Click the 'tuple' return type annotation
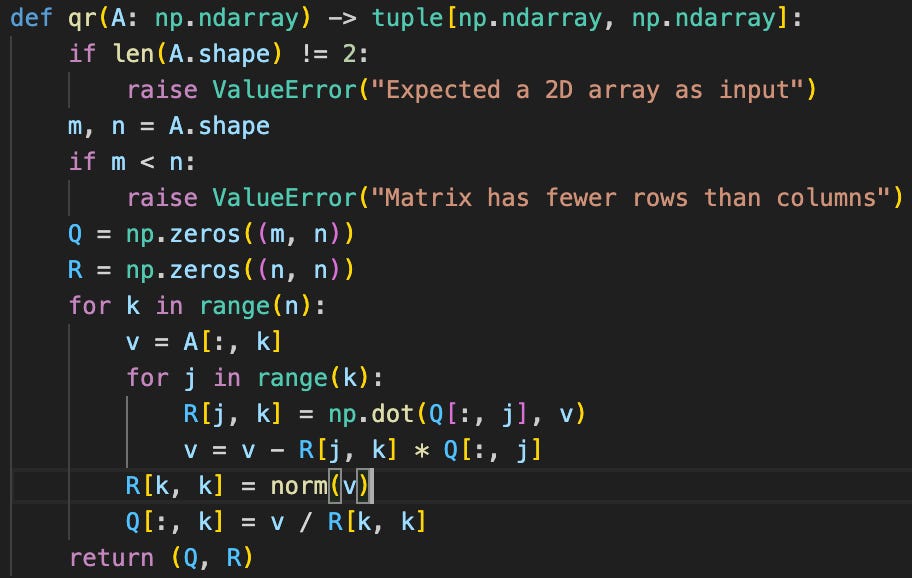 pos(408,18)
